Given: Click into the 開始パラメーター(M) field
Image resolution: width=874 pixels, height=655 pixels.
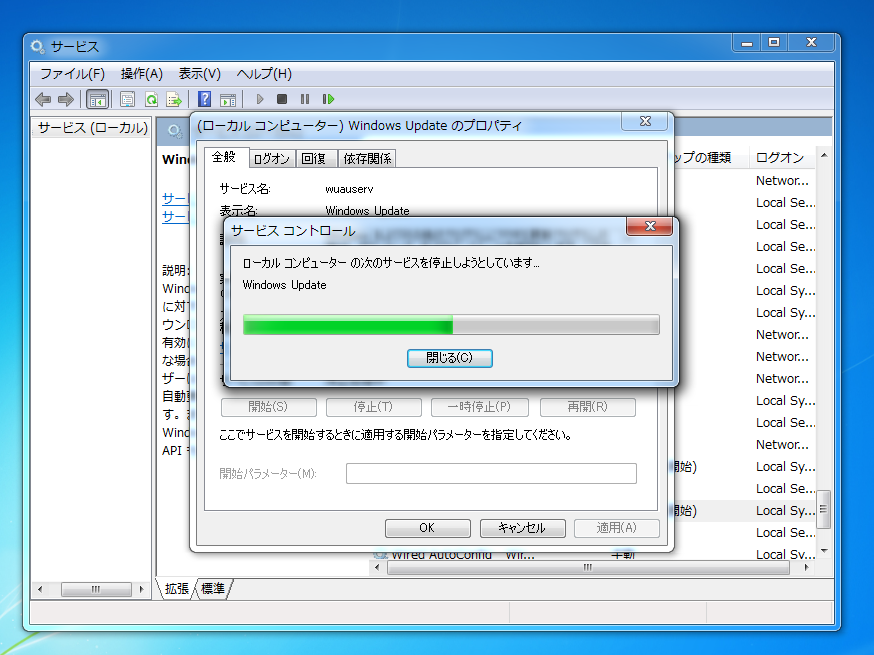Looking at the screenshot, I should point(491,474).
